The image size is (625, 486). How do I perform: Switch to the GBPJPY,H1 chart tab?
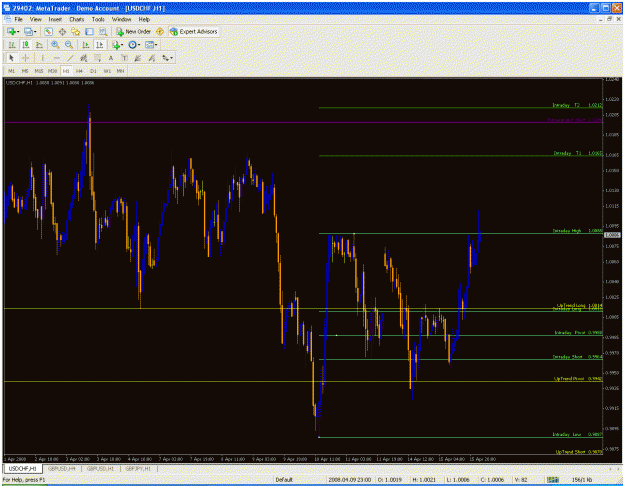[138, 468]
